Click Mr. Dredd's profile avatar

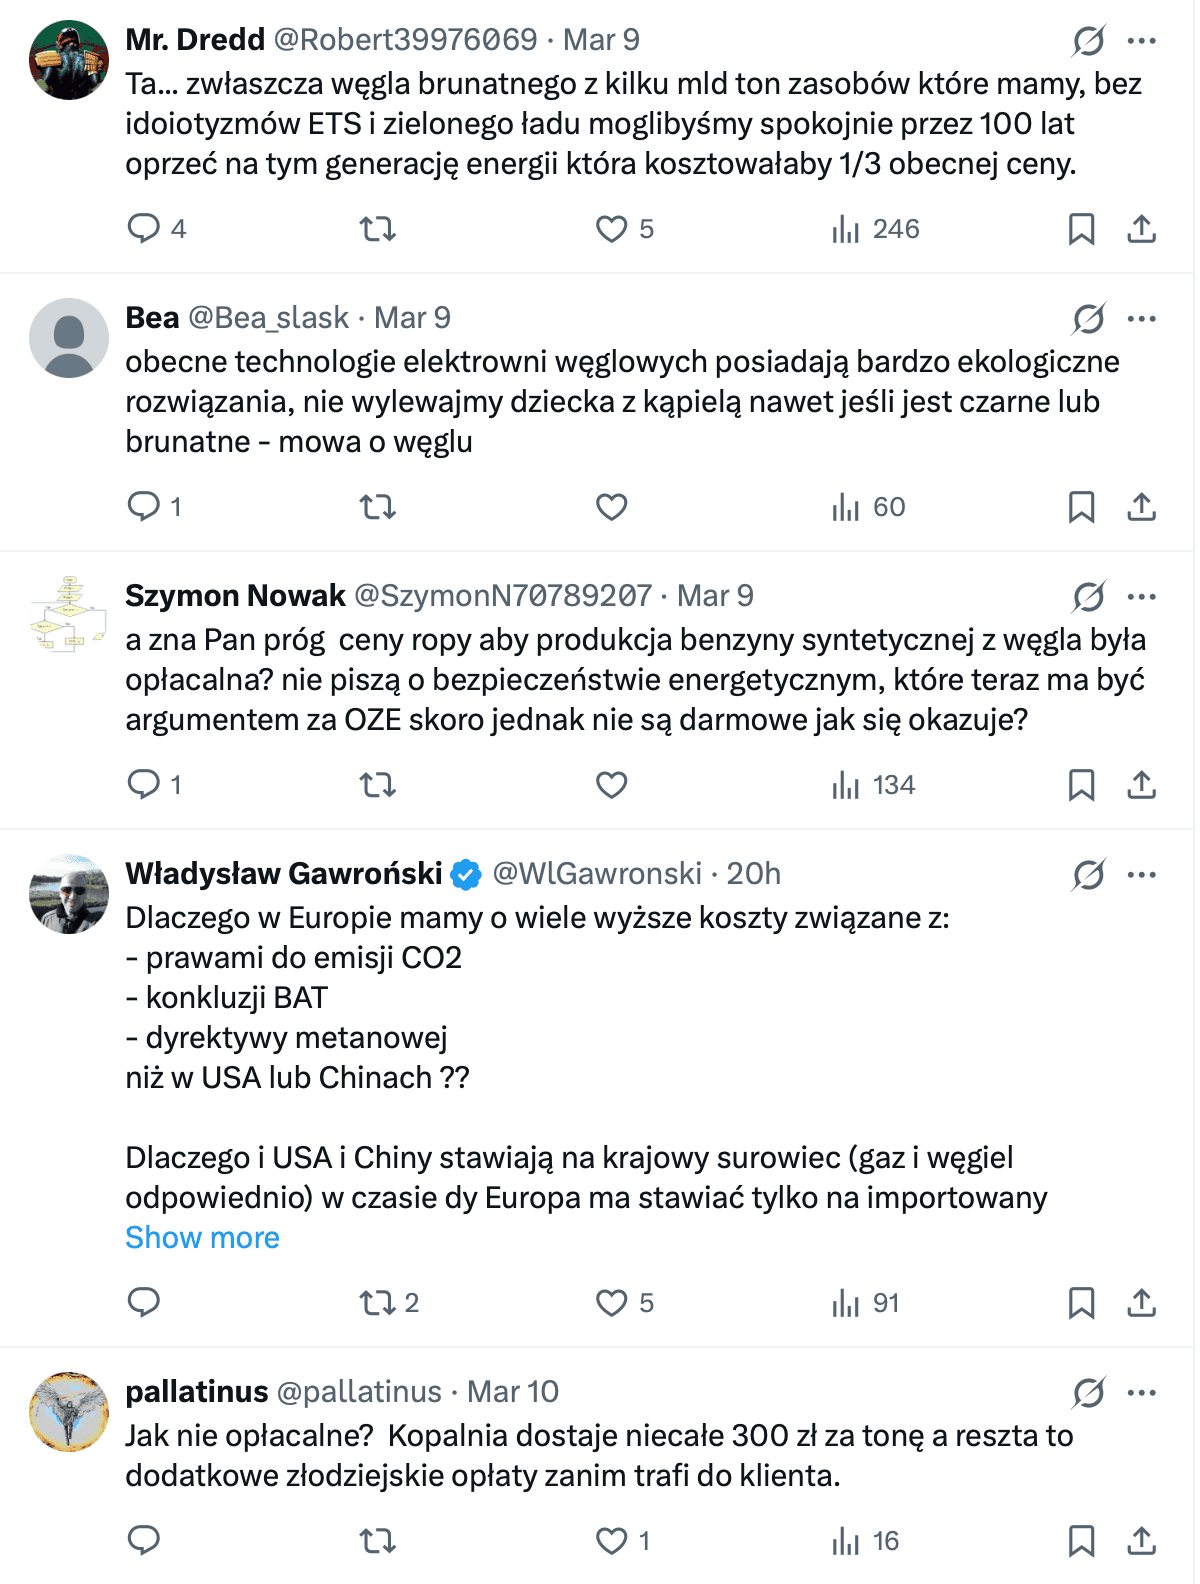[69, 60]
